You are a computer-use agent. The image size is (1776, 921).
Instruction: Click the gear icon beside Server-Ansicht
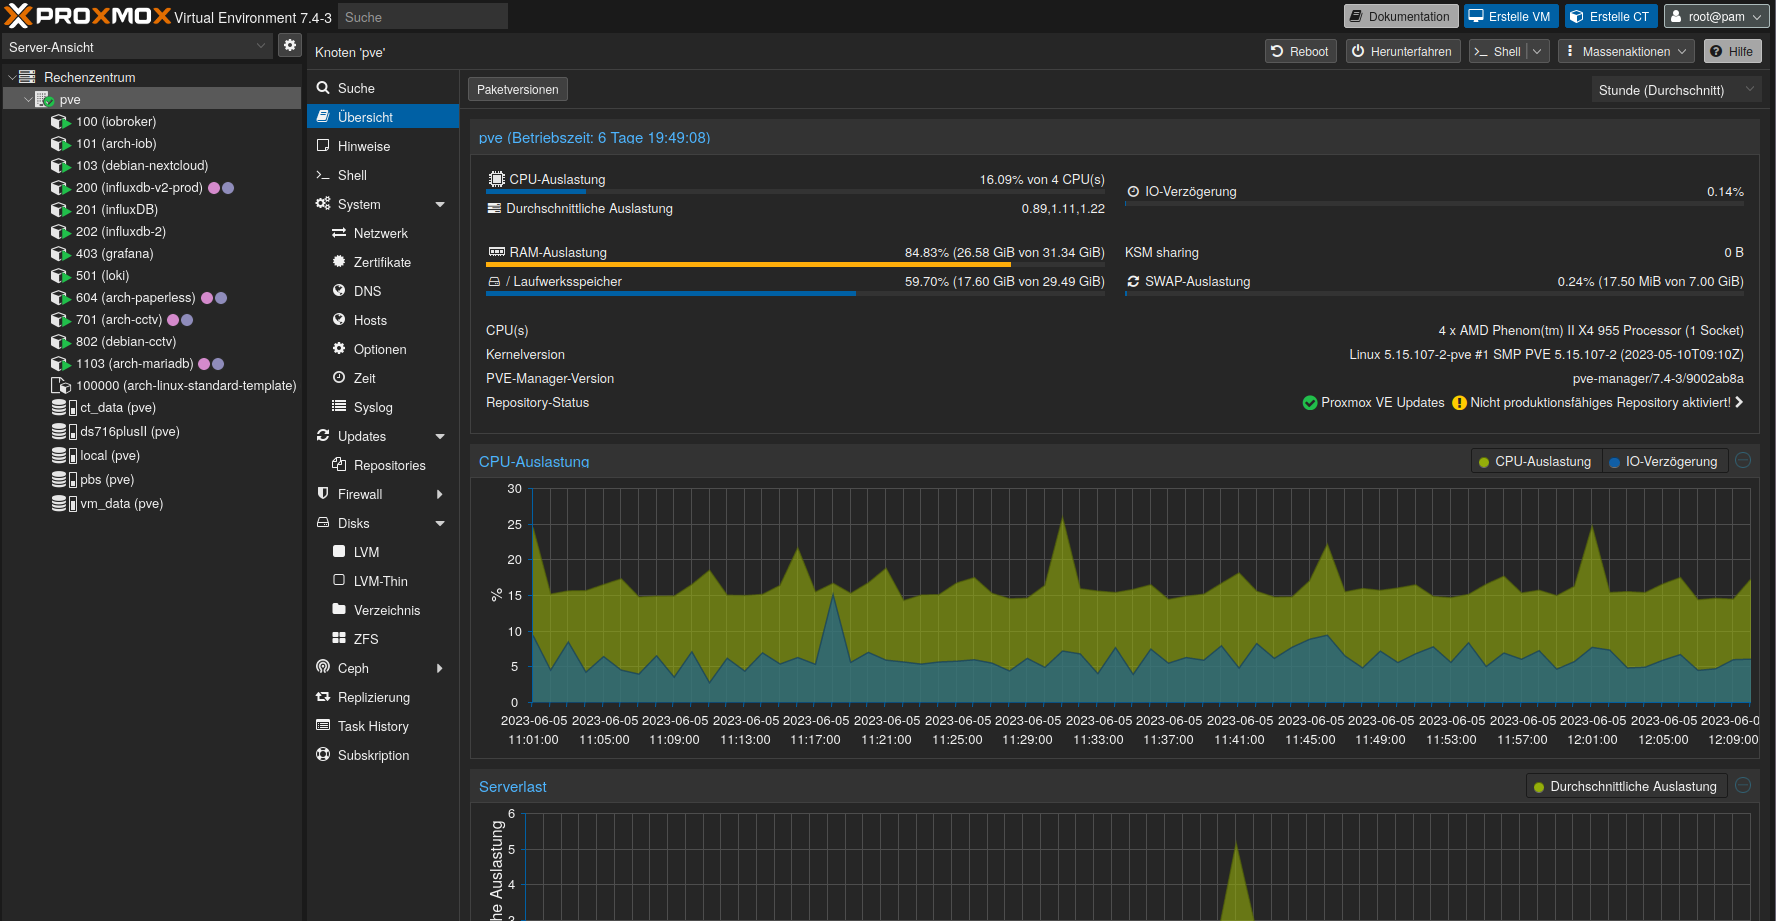289,46
